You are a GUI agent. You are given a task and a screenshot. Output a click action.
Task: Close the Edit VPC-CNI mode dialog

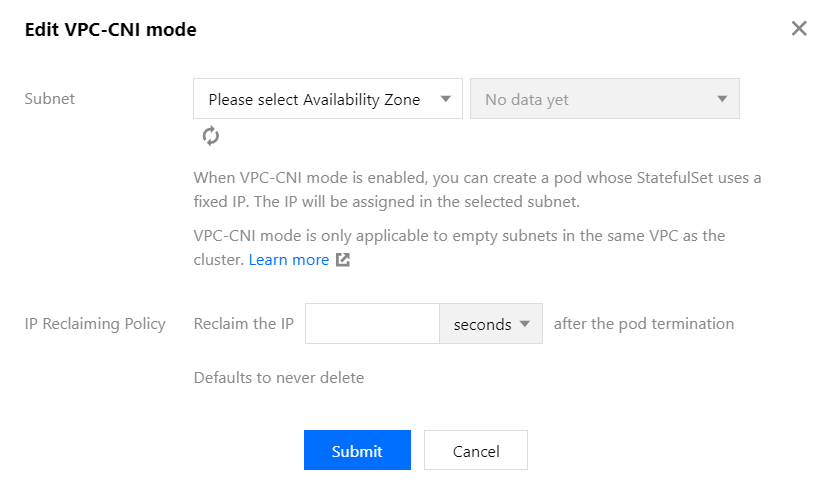tap(799, 28)
